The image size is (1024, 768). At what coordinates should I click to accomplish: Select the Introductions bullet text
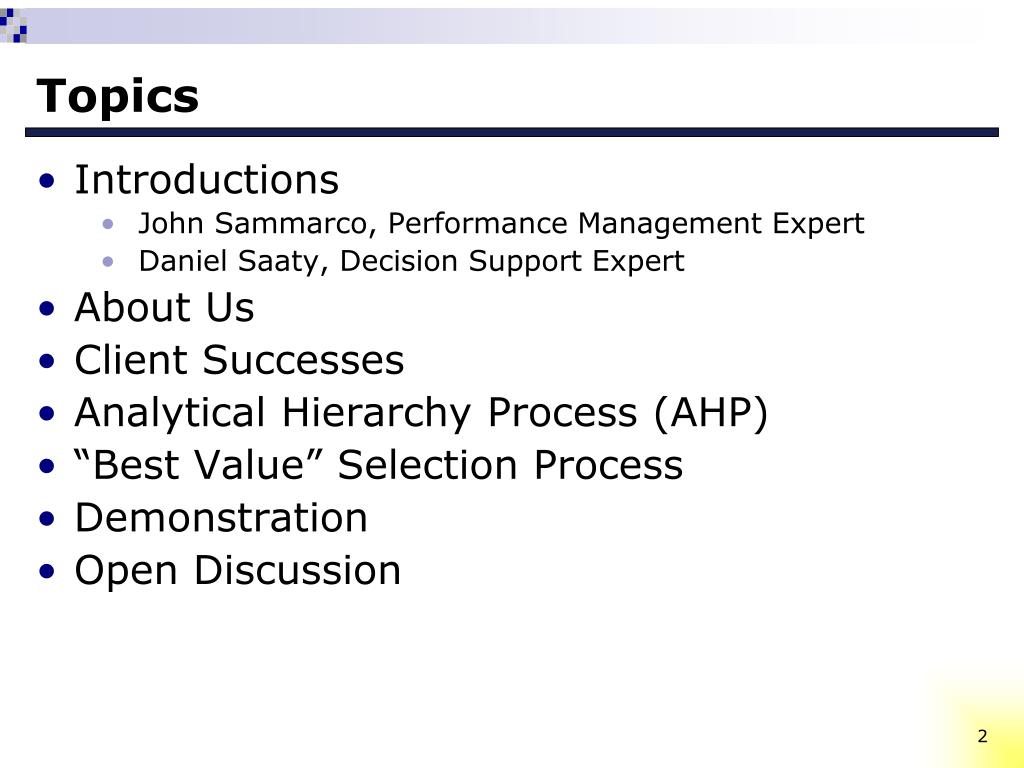tap(206, 180)
